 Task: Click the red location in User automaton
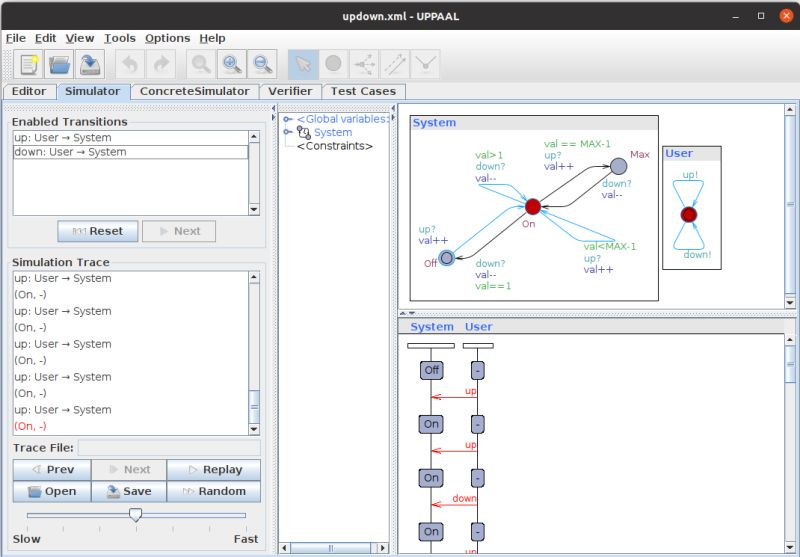[x=689, y=214]
